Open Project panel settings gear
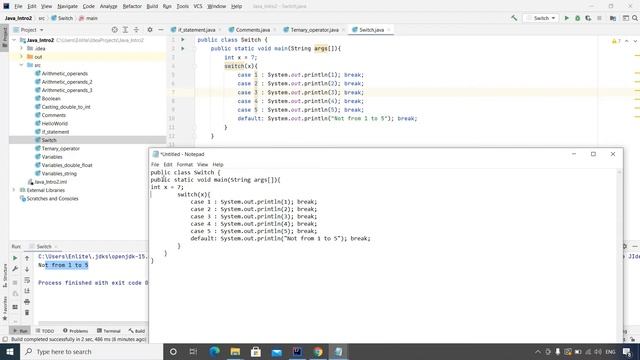 pyautogui.click(x=150, y=30)
